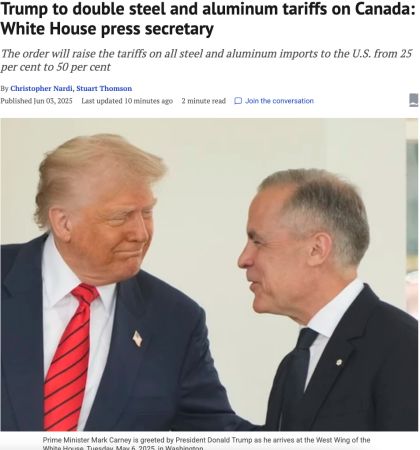Click the By label before author names

4,89
